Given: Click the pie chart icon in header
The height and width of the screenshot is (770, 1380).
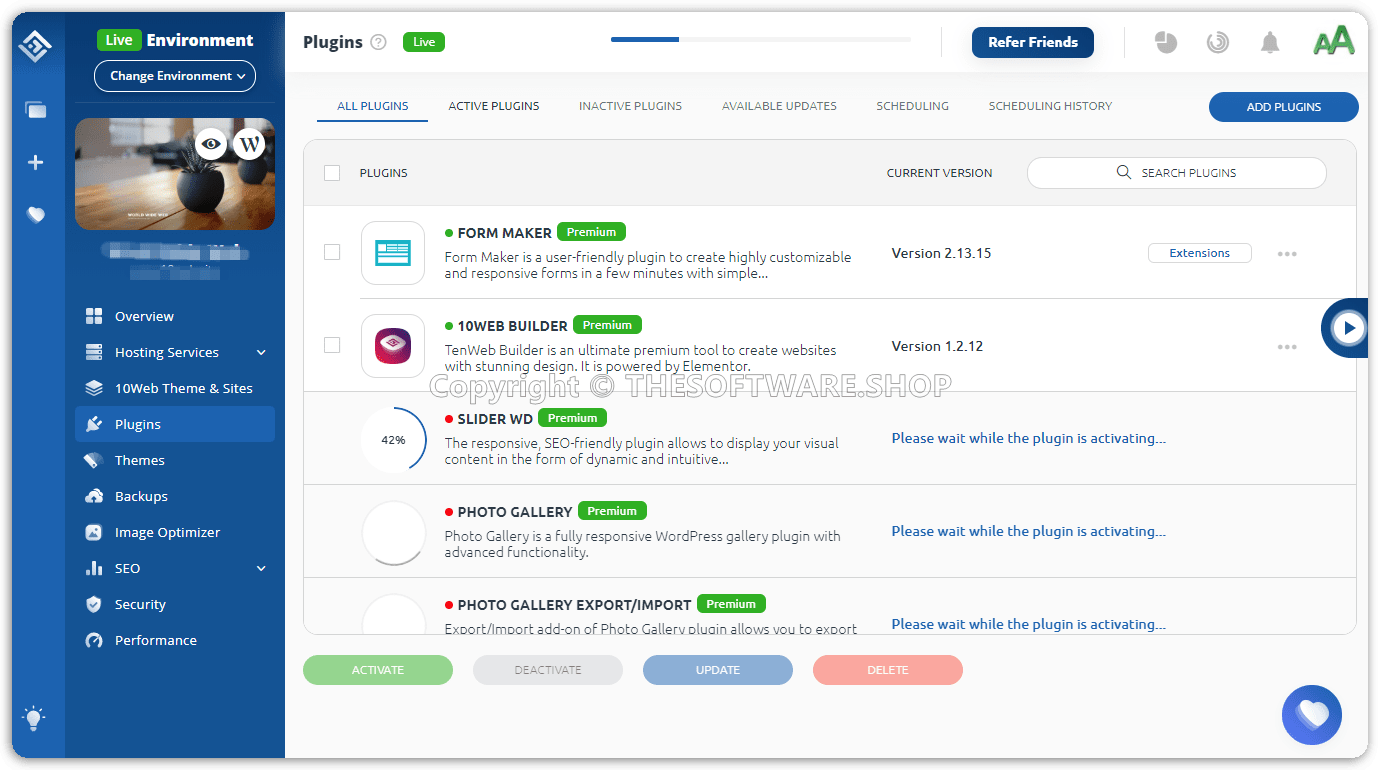Looking at the screenshot, I should click(1166, 42).
